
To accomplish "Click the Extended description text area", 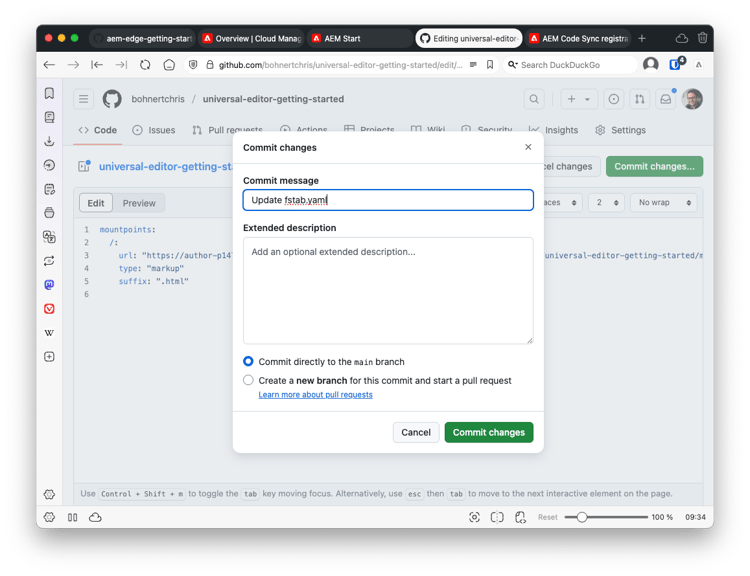I will coord(388,290).
